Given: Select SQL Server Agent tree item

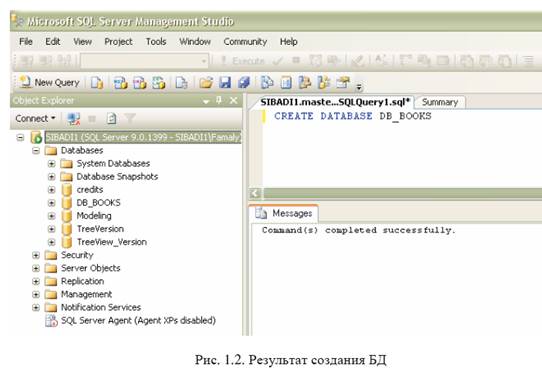Looking at the screenshot, I should tap(131, 321).
